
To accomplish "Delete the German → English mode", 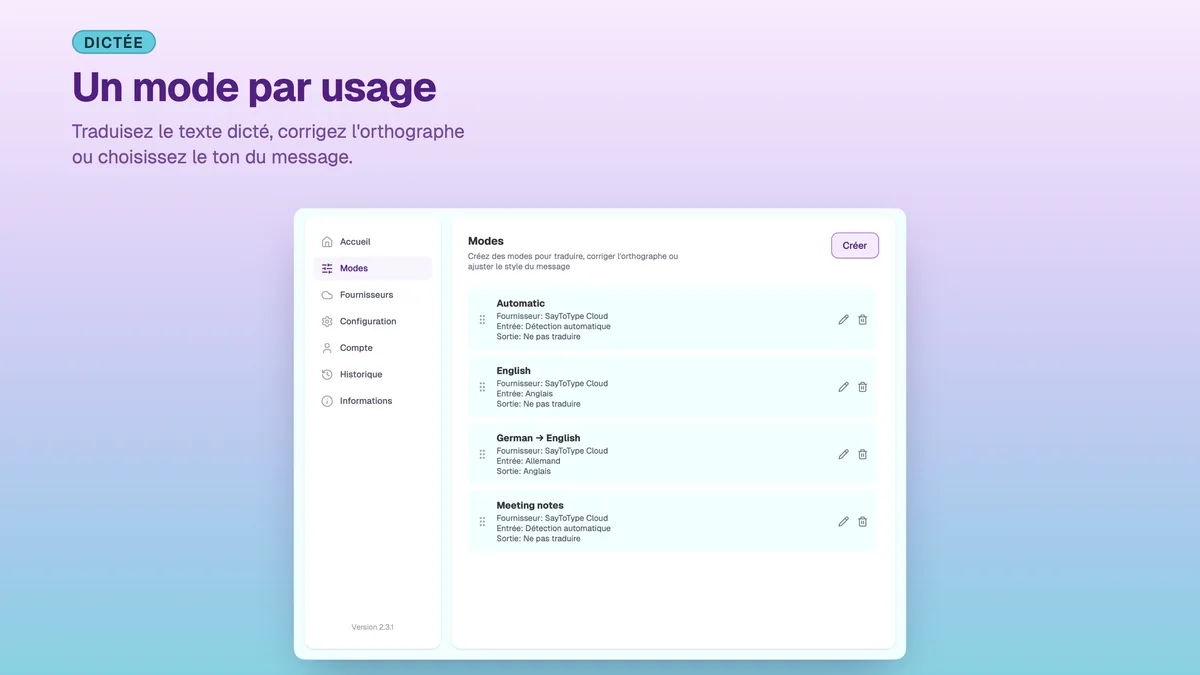I will click(x=863, y=454).
